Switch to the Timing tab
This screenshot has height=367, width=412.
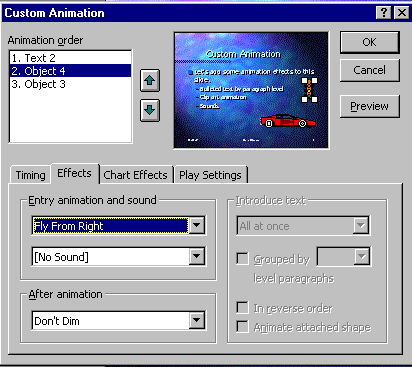pos(30,175)
